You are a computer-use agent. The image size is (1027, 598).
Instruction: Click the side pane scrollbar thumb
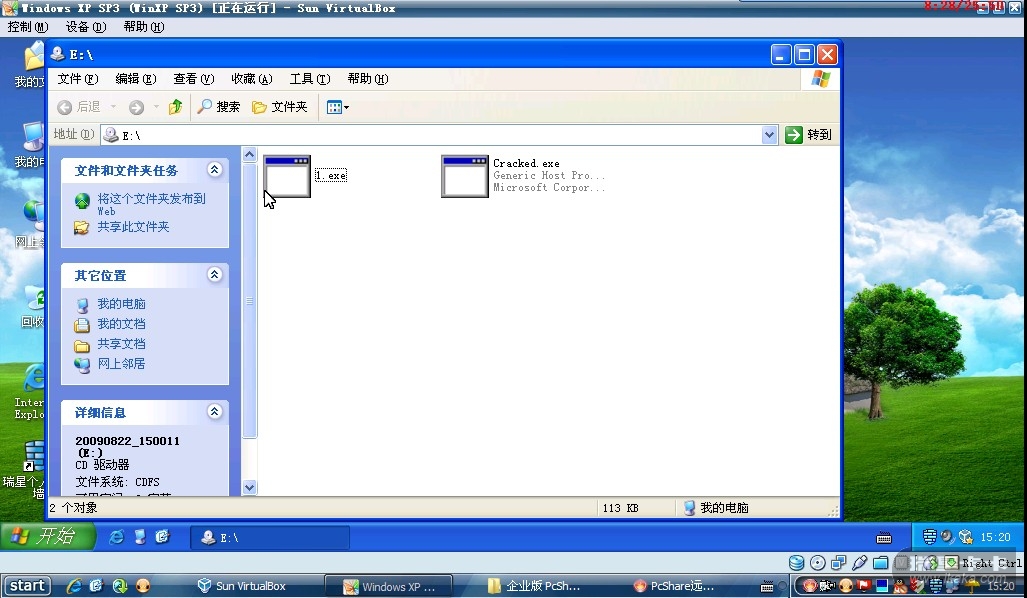click(x=250, y=301)
